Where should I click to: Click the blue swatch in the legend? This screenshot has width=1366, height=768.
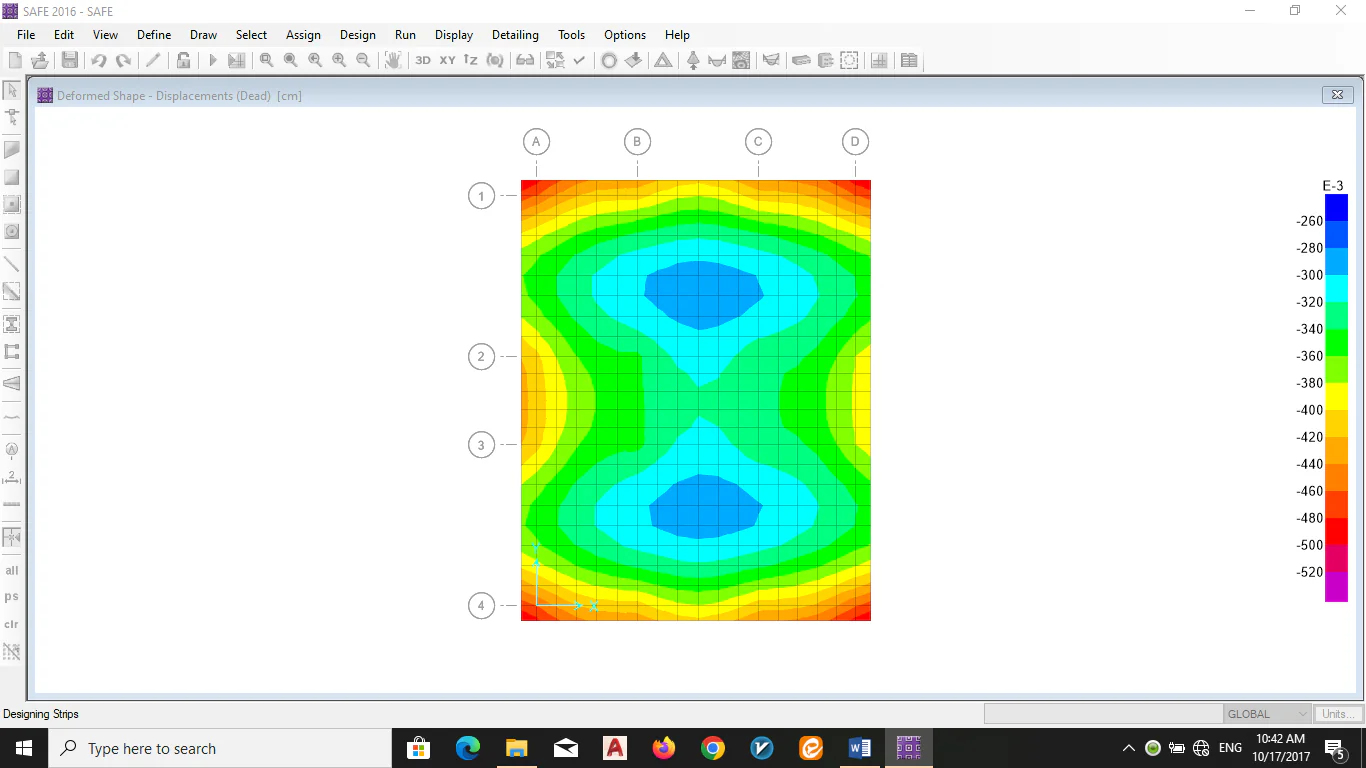pyautogui.click(x=1336, y=208)
